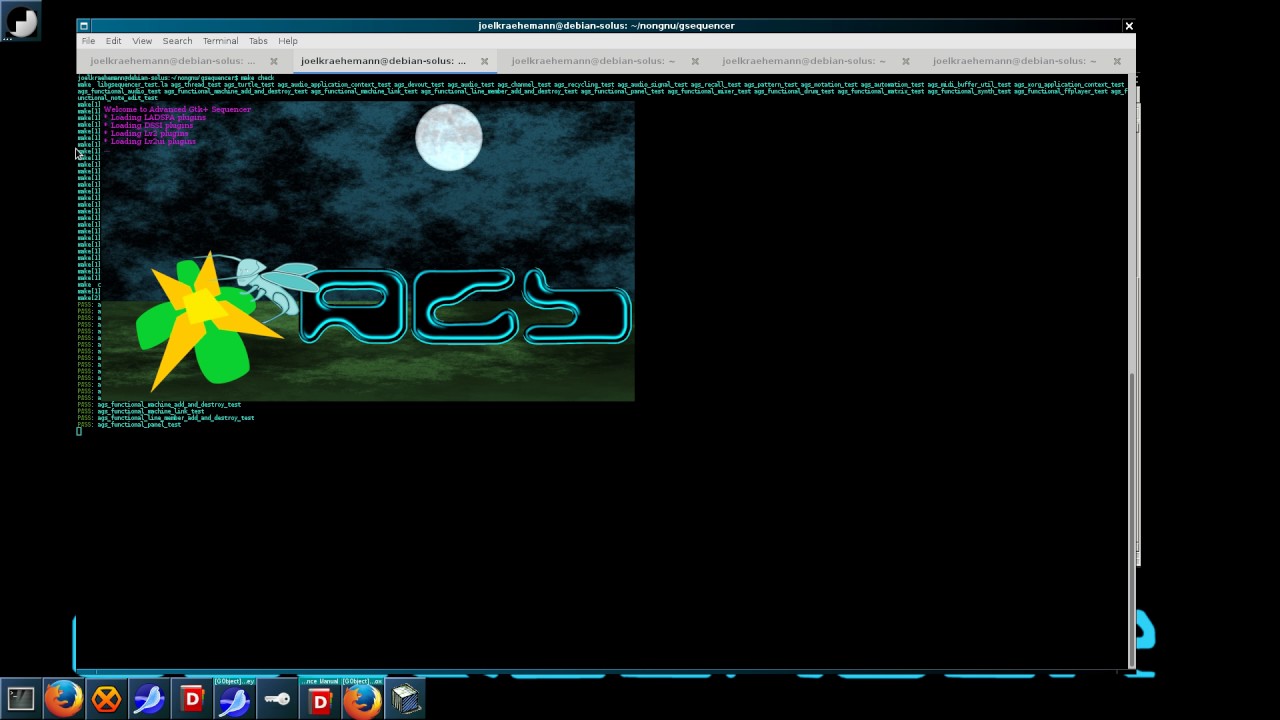The height and width of the screenshot is (720, 1280).
Task: Click the terminal cursor on the last line
Action: coord(79,431)
